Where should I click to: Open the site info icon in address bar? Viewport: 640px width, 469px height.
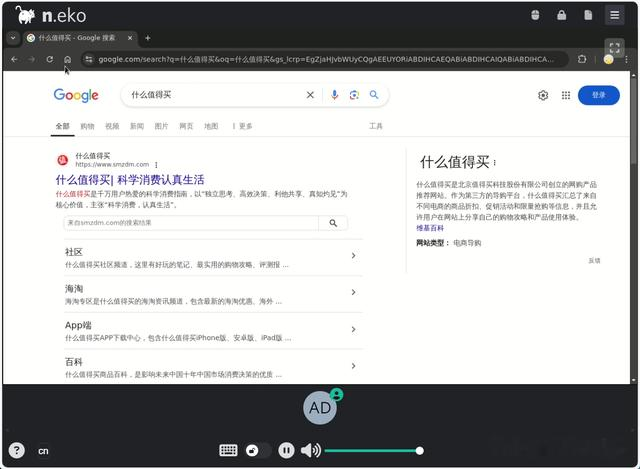(x=89, y=60)
